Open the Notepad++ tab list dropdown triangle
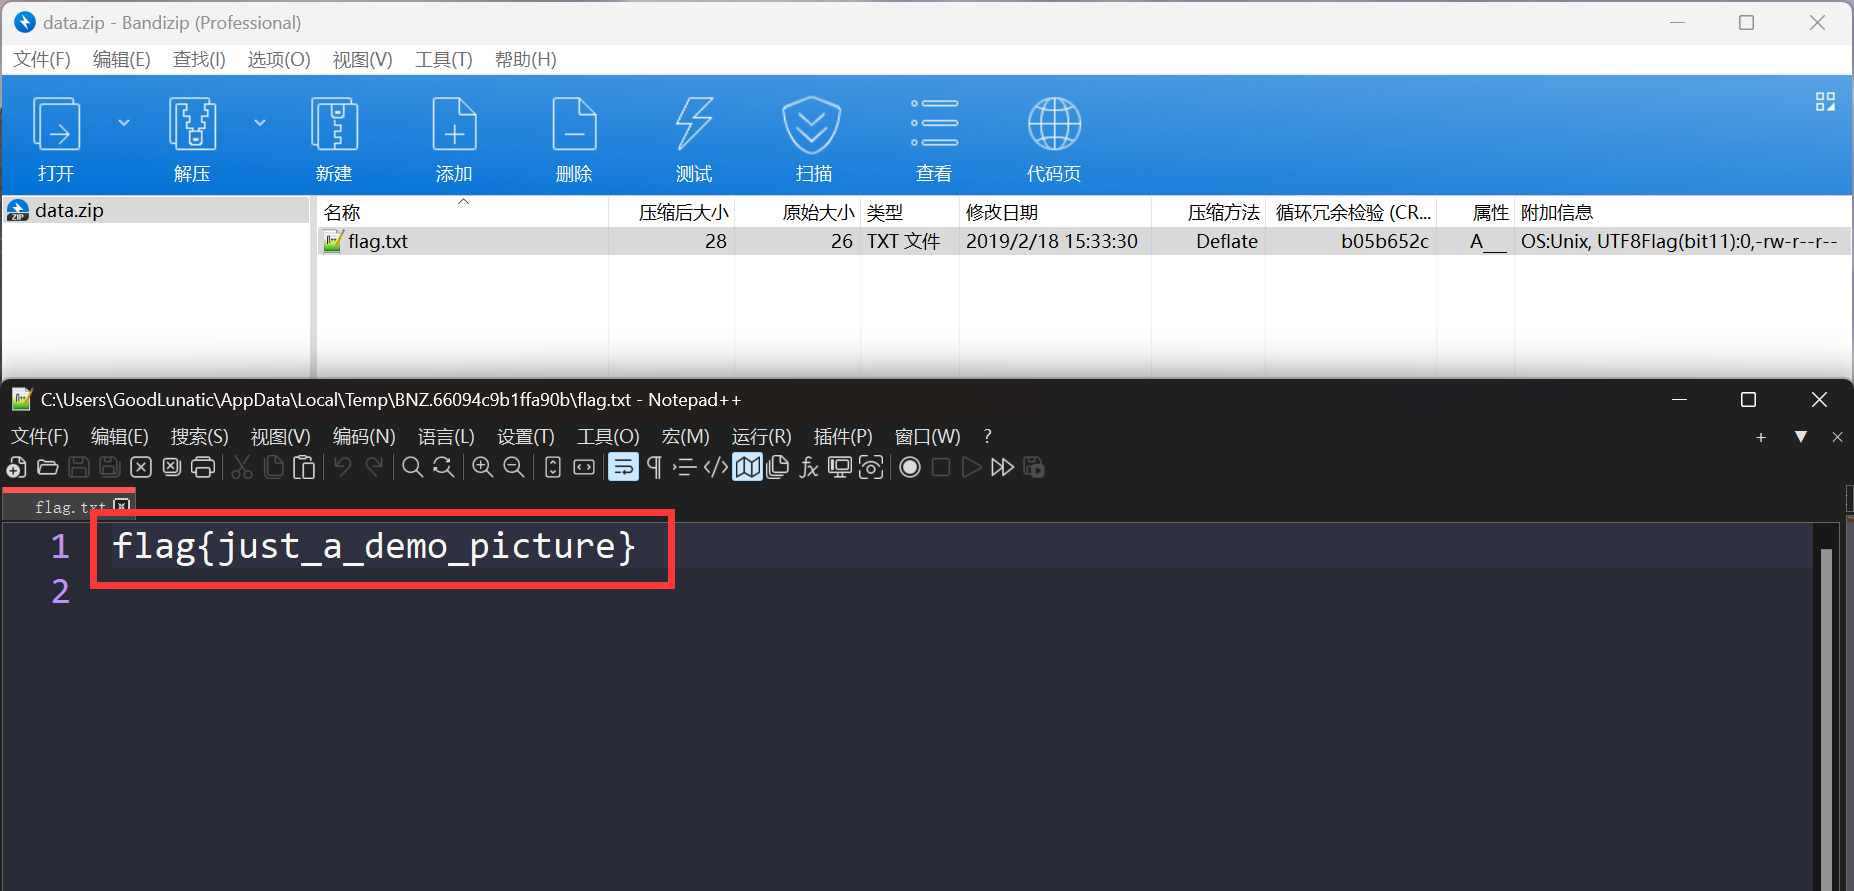 [x=1801, y=437]
